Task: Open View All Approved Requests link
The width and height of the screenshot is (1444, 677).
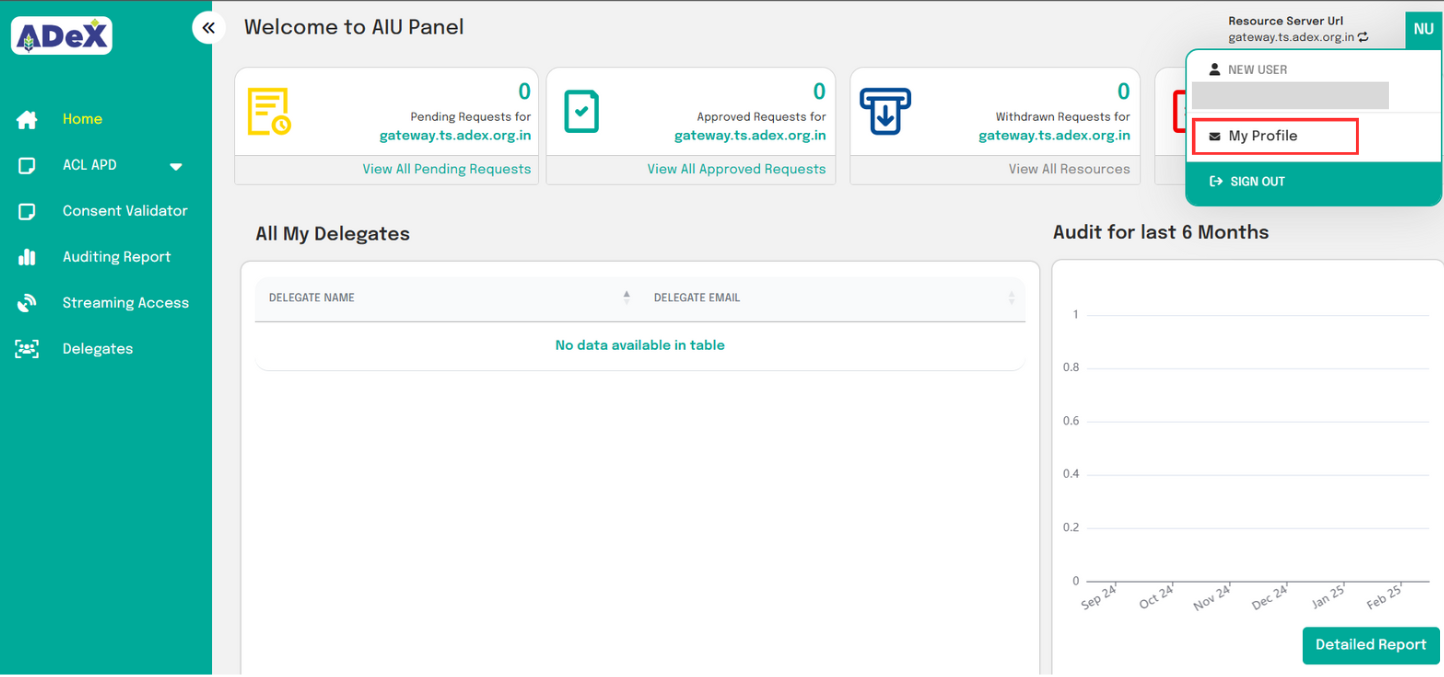Action: click(x=736, y=169)
